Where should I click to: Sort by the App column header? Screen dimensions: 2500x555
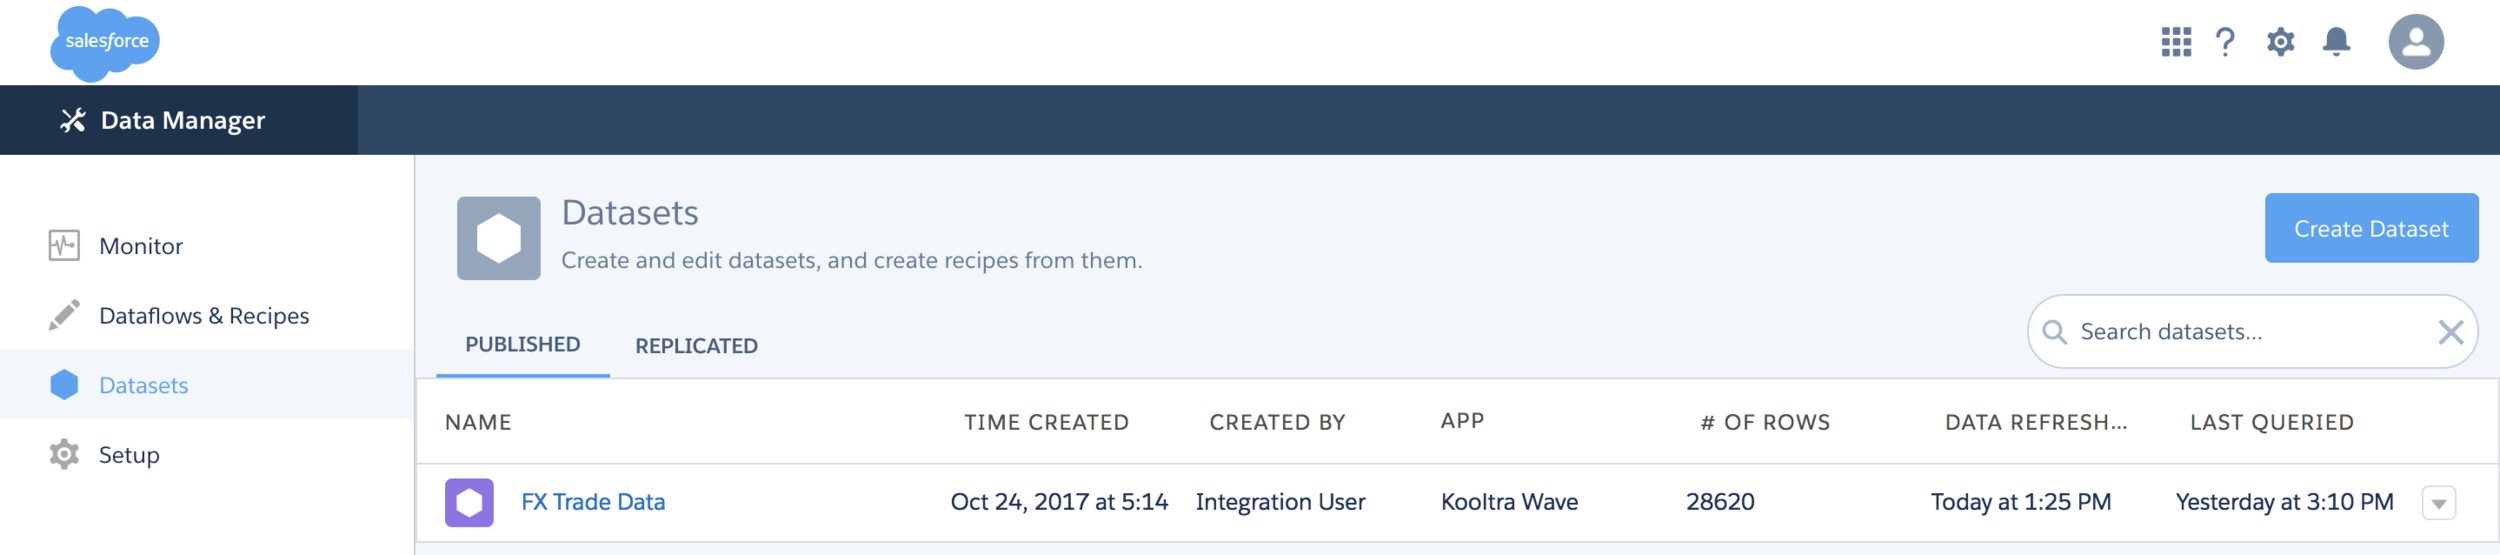click(x=1462, y=421)
